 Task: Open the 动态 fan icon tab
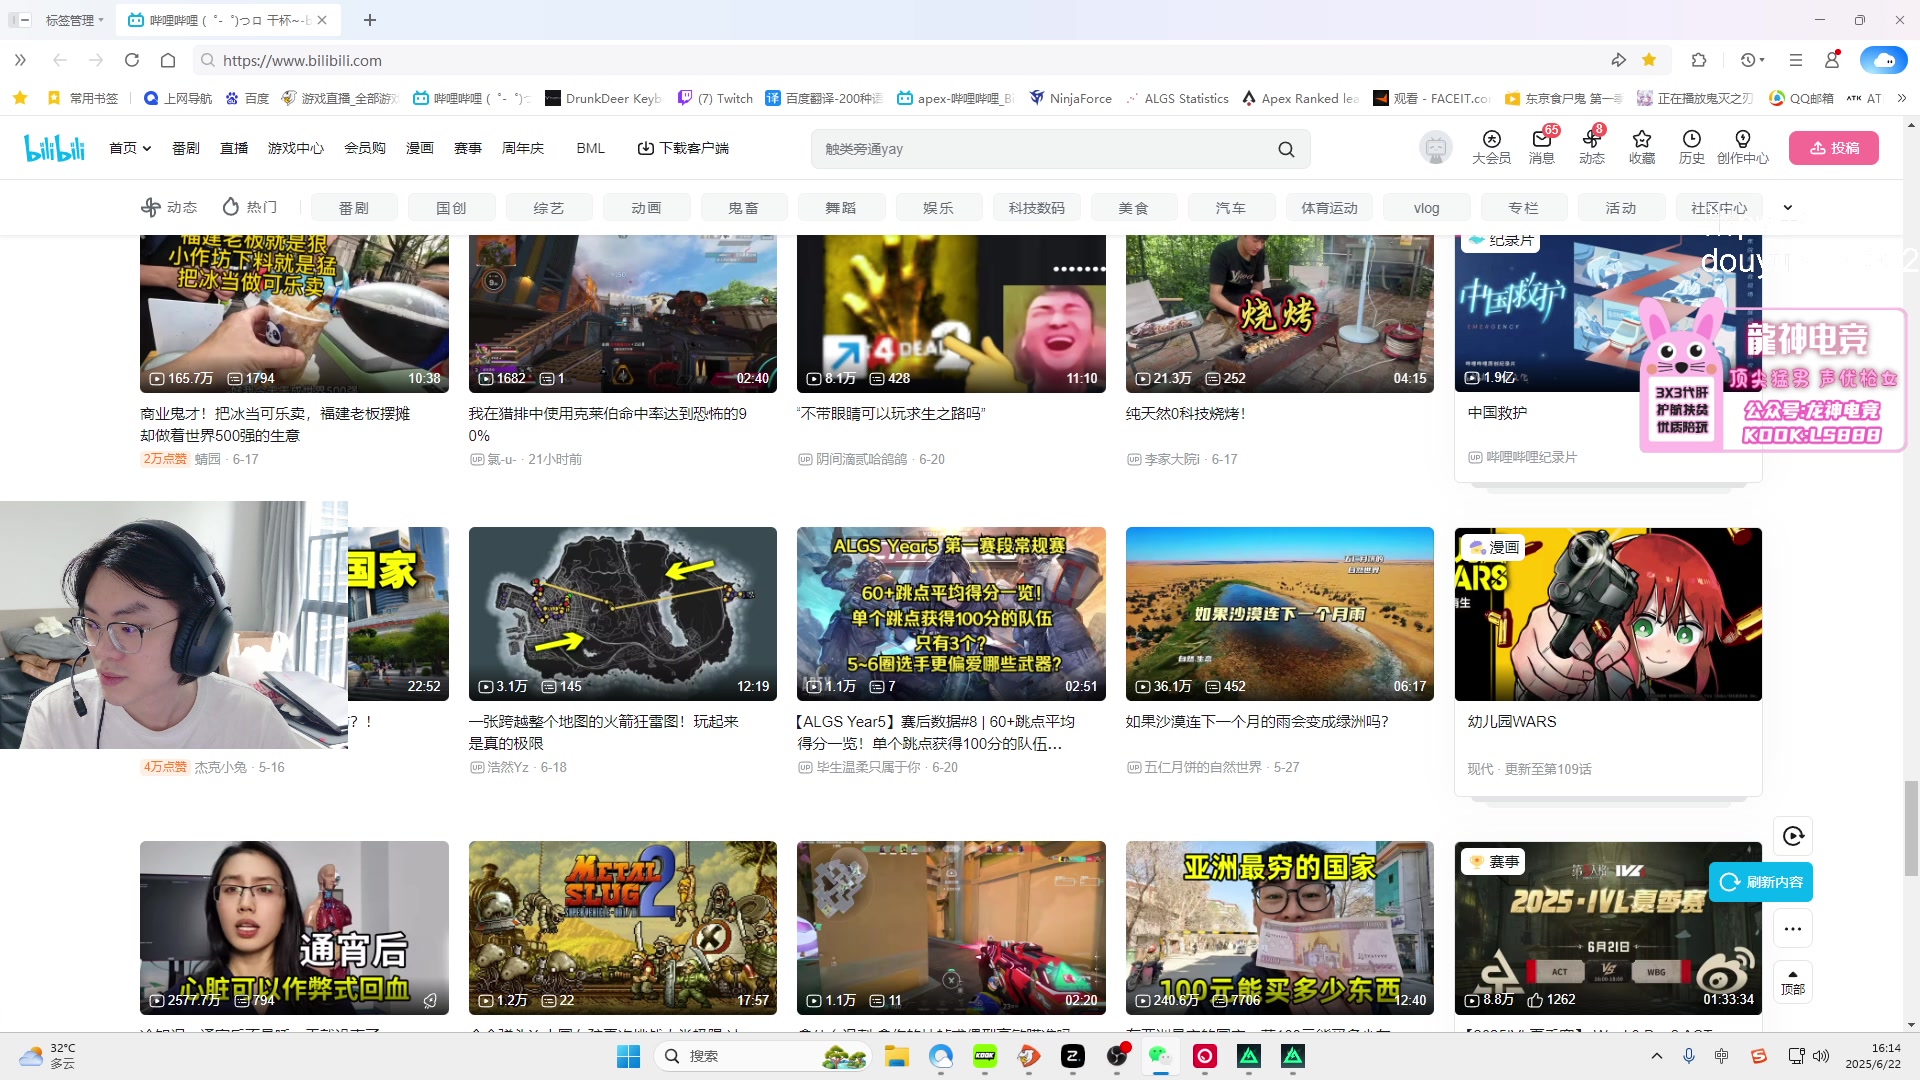click(168, 207)
